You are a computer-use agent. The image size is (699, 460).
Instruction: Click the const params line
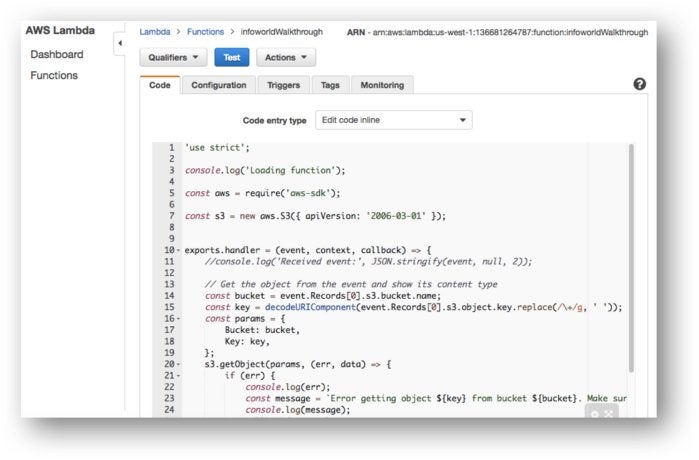point(245,319)
